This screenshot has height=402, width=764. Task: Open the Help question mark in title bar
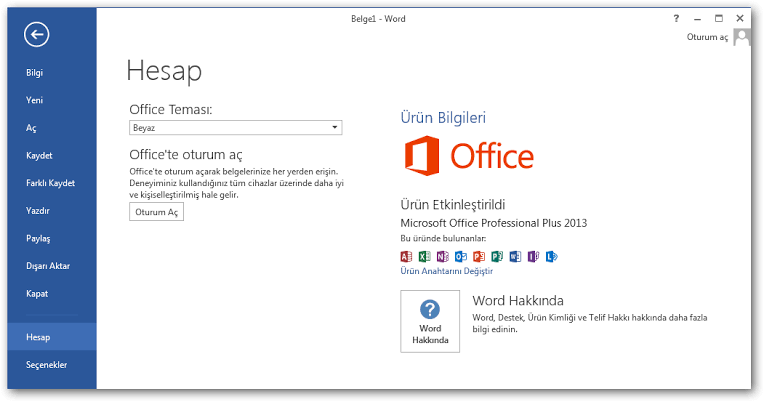click(676, 18)
